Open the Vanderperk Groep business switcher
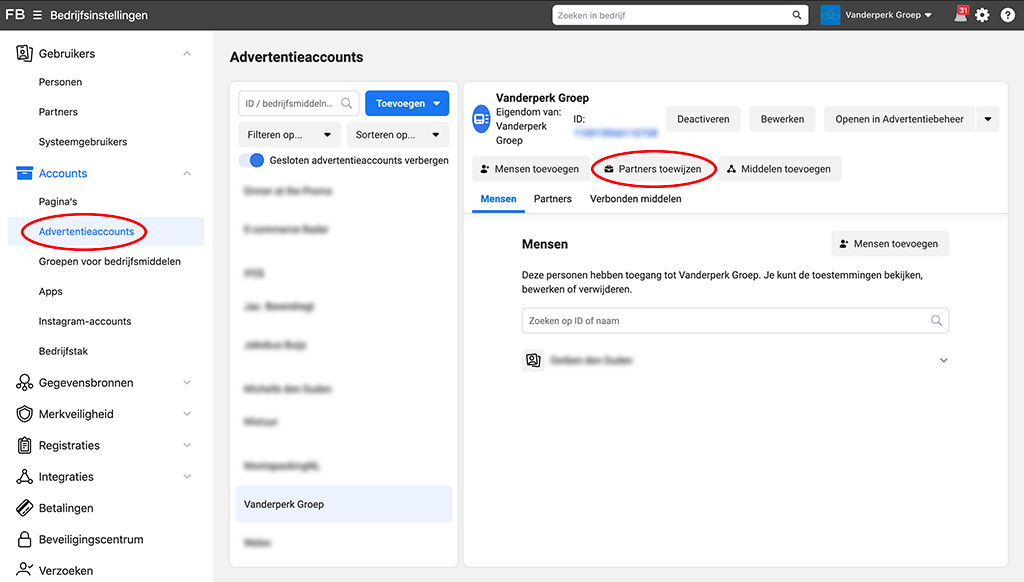The image size is (1024, 582). [x=875, y=15]
